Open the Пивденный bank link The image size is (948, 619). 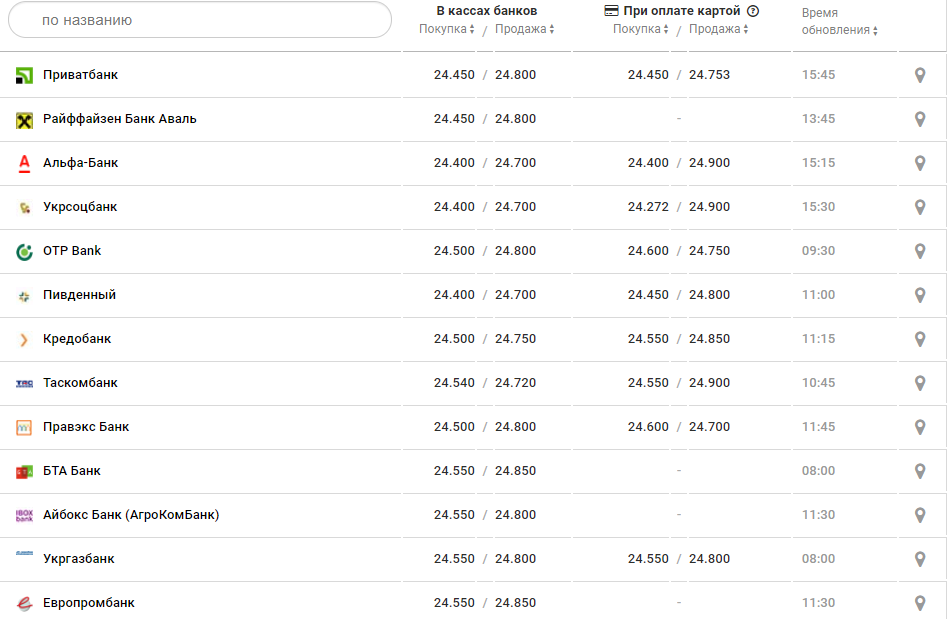79,295
